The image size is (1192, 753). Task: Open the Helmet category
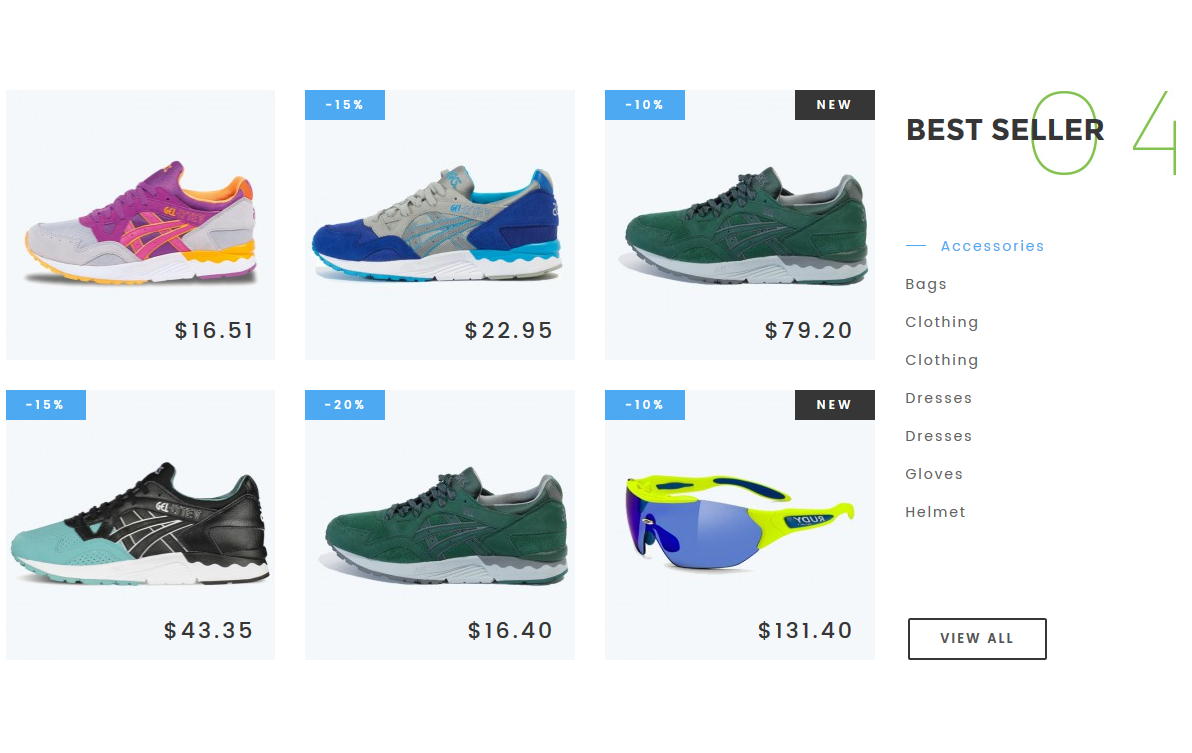point(935,512)
